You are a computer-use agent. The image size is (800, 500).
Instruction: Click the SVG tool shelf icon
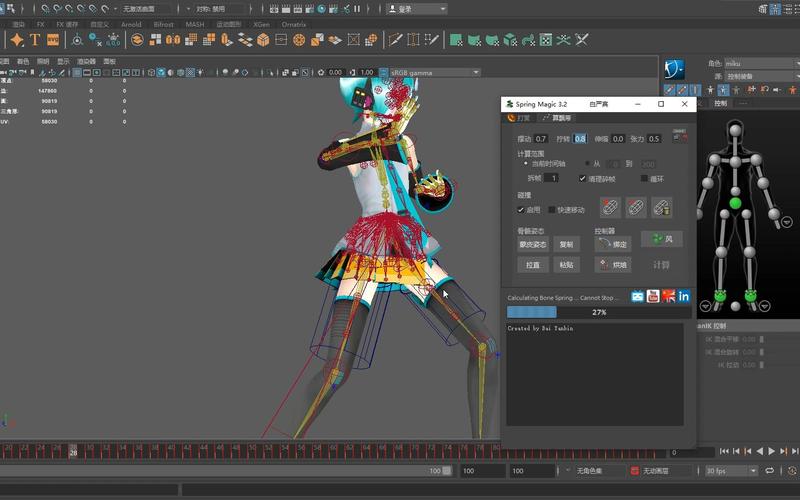tap(53, 40)
